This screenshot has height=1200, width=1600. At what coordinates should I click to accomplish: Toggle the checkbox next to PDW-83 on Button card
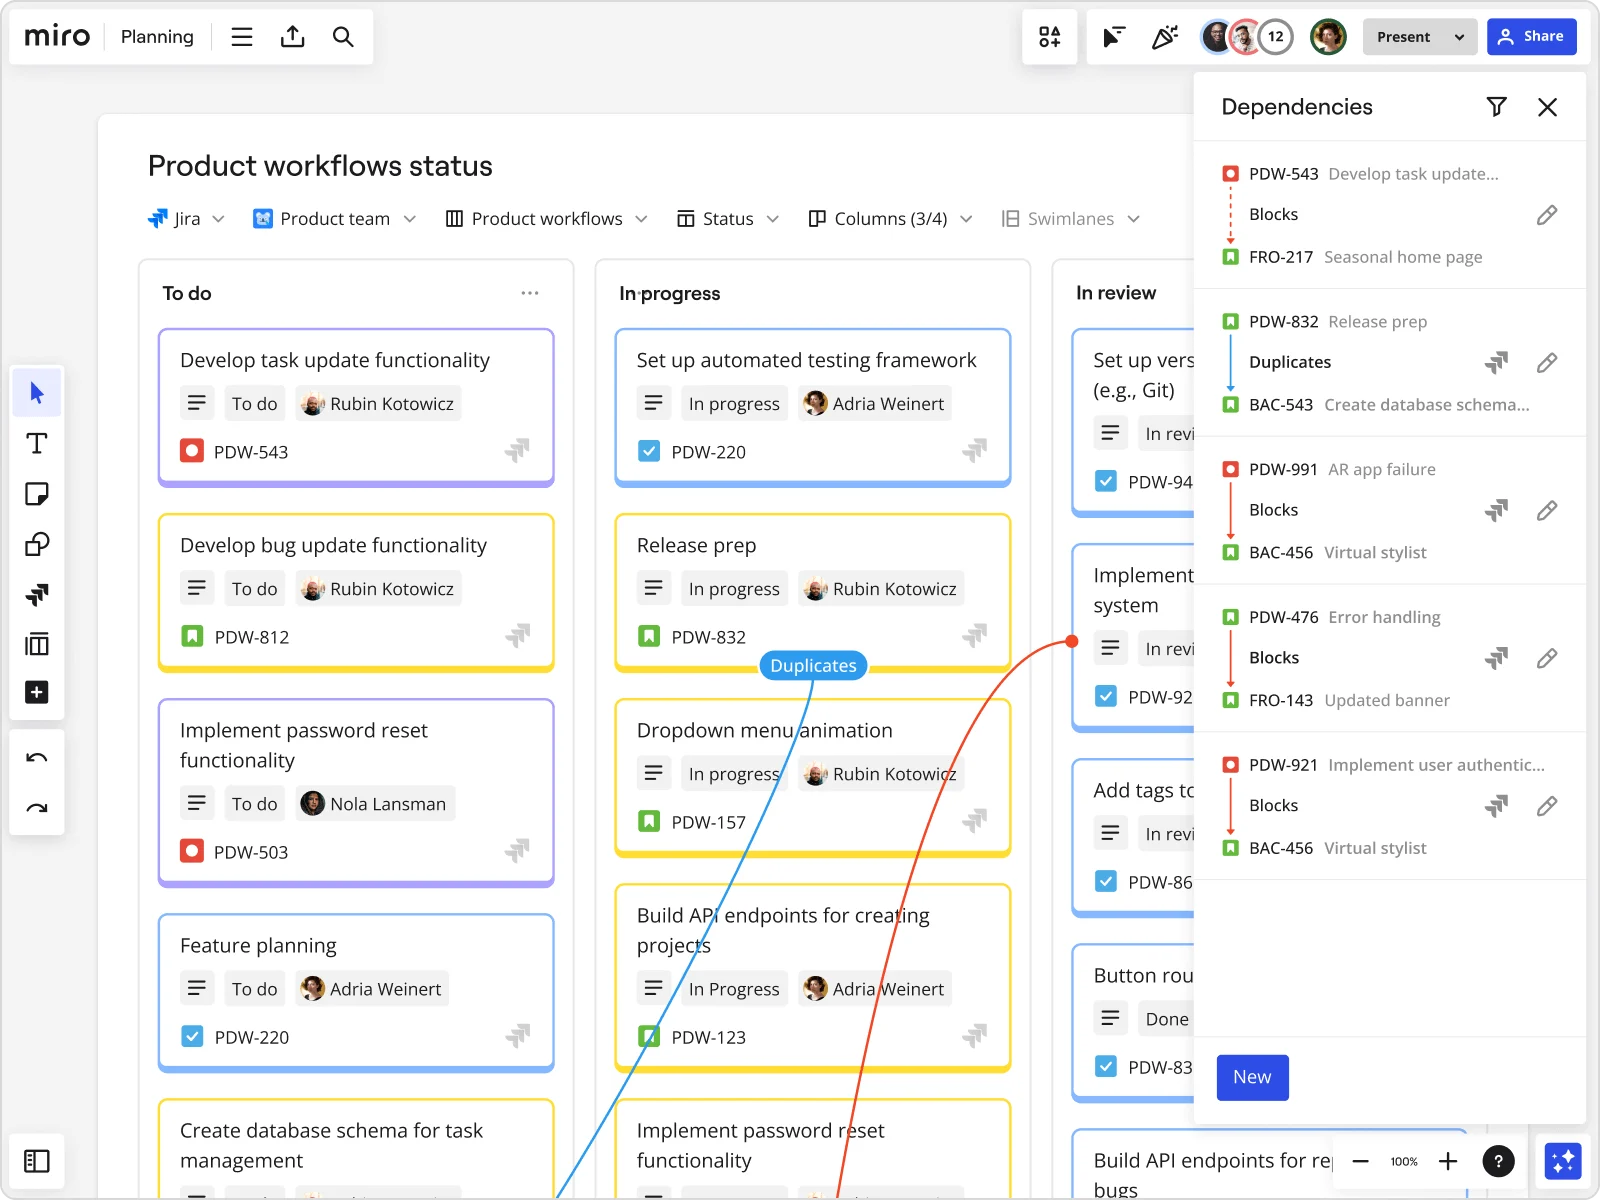[x=1107, y=1066]
